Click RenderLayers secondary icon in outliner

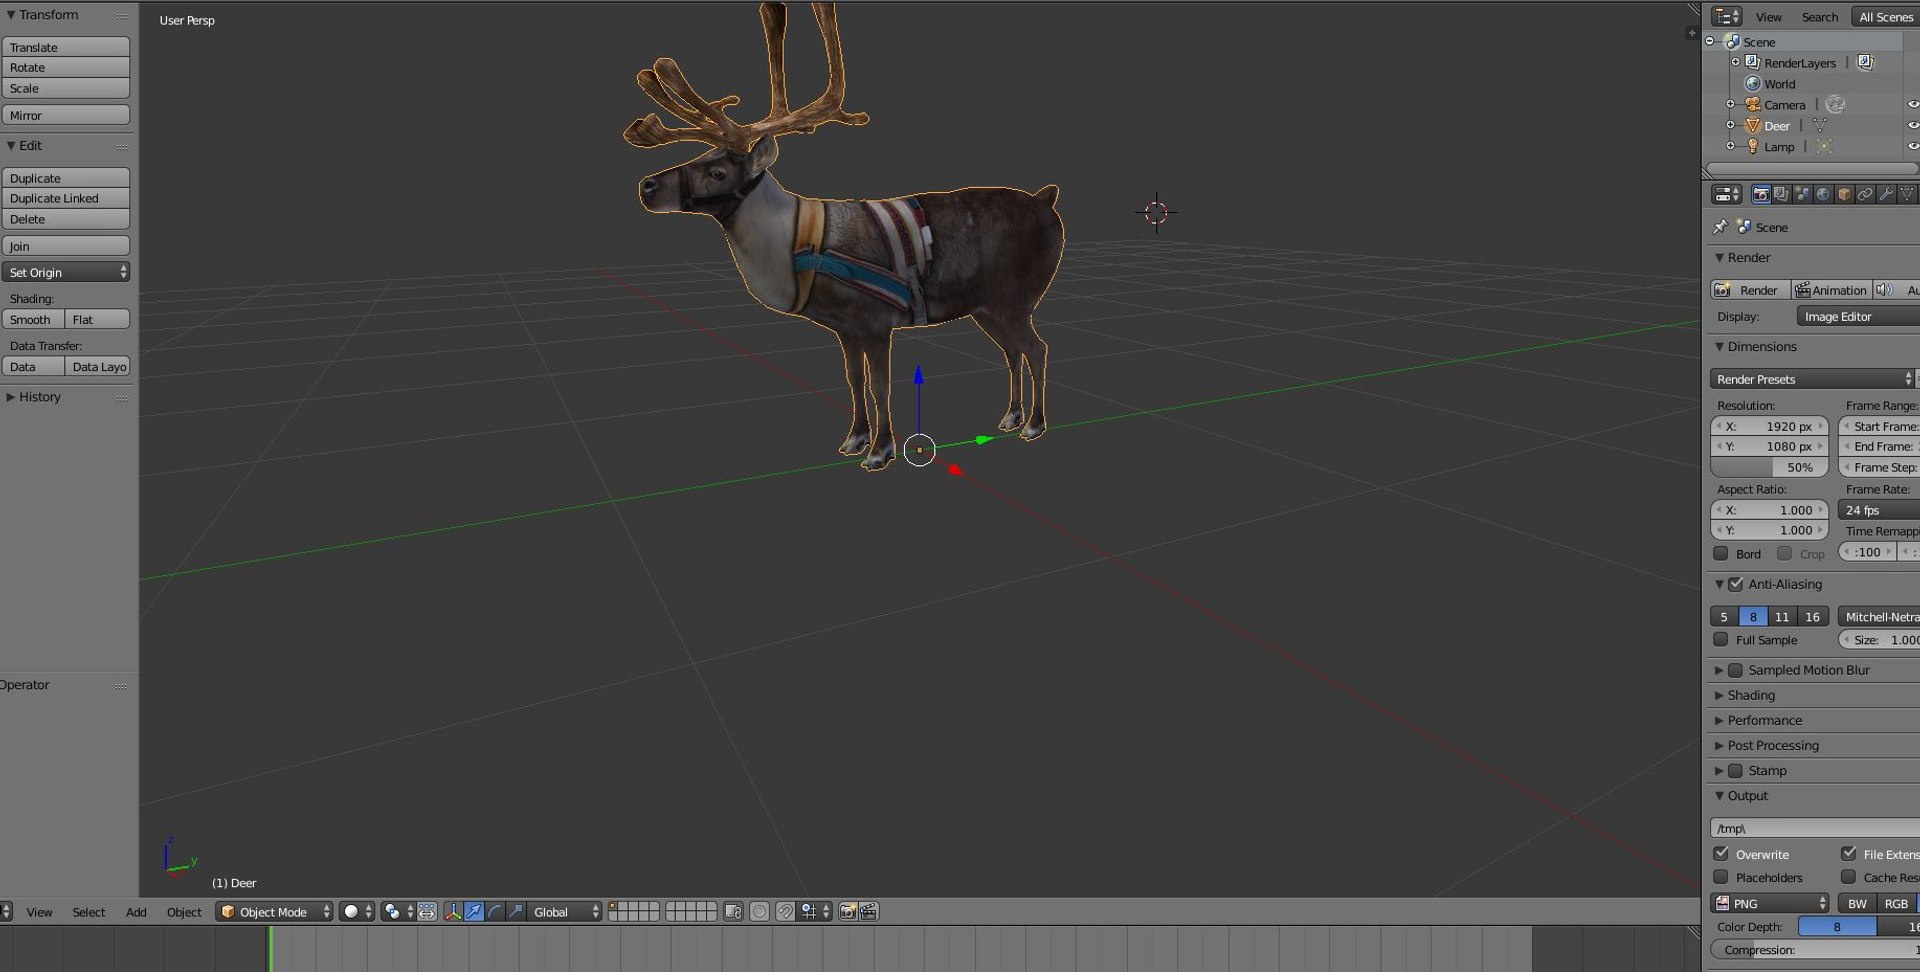click(x=1865, y=62)
